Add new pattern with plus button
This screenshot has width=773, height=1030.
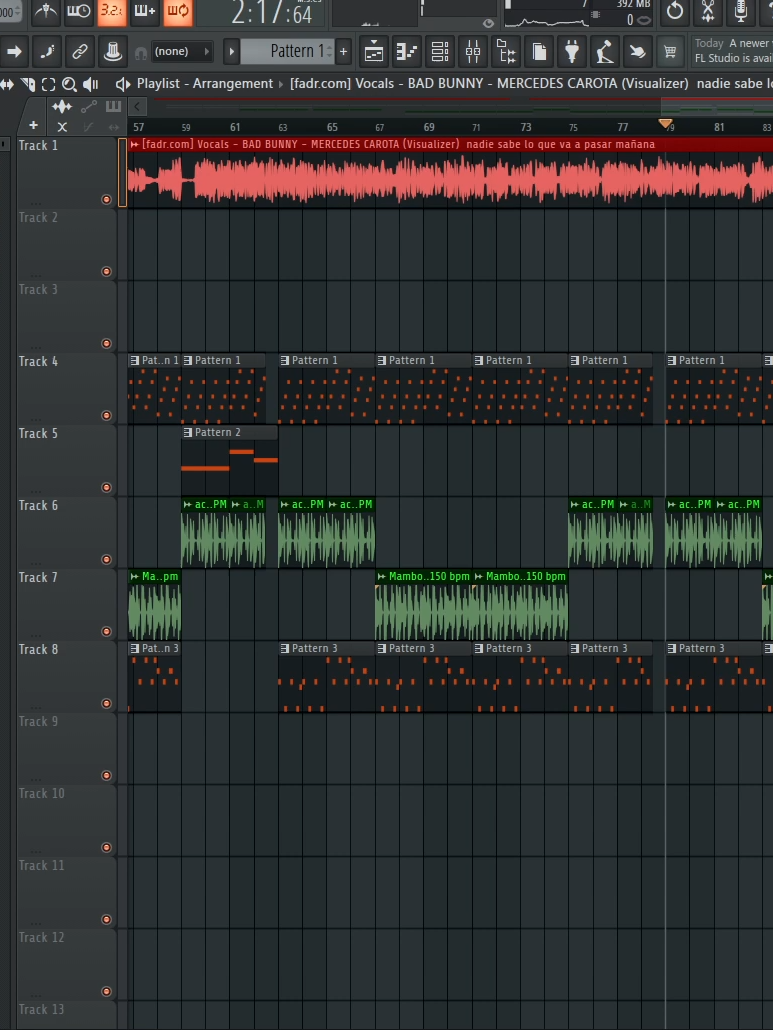coord(343,51)
